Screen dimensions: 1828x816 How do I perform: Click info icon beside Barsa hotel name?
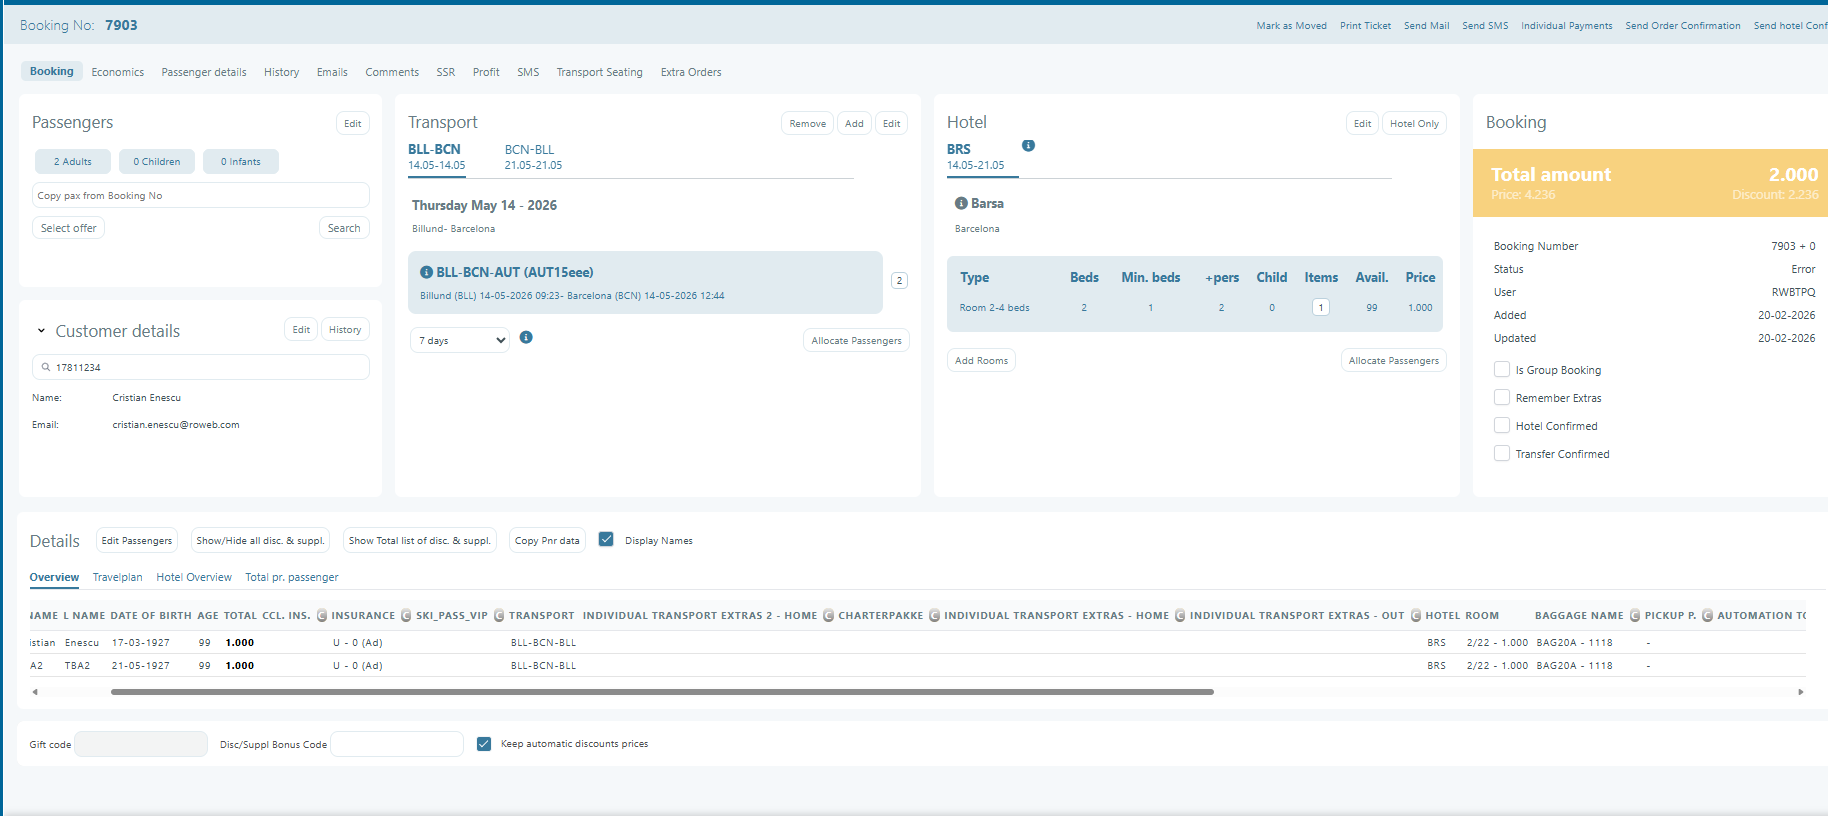point(961,203)
